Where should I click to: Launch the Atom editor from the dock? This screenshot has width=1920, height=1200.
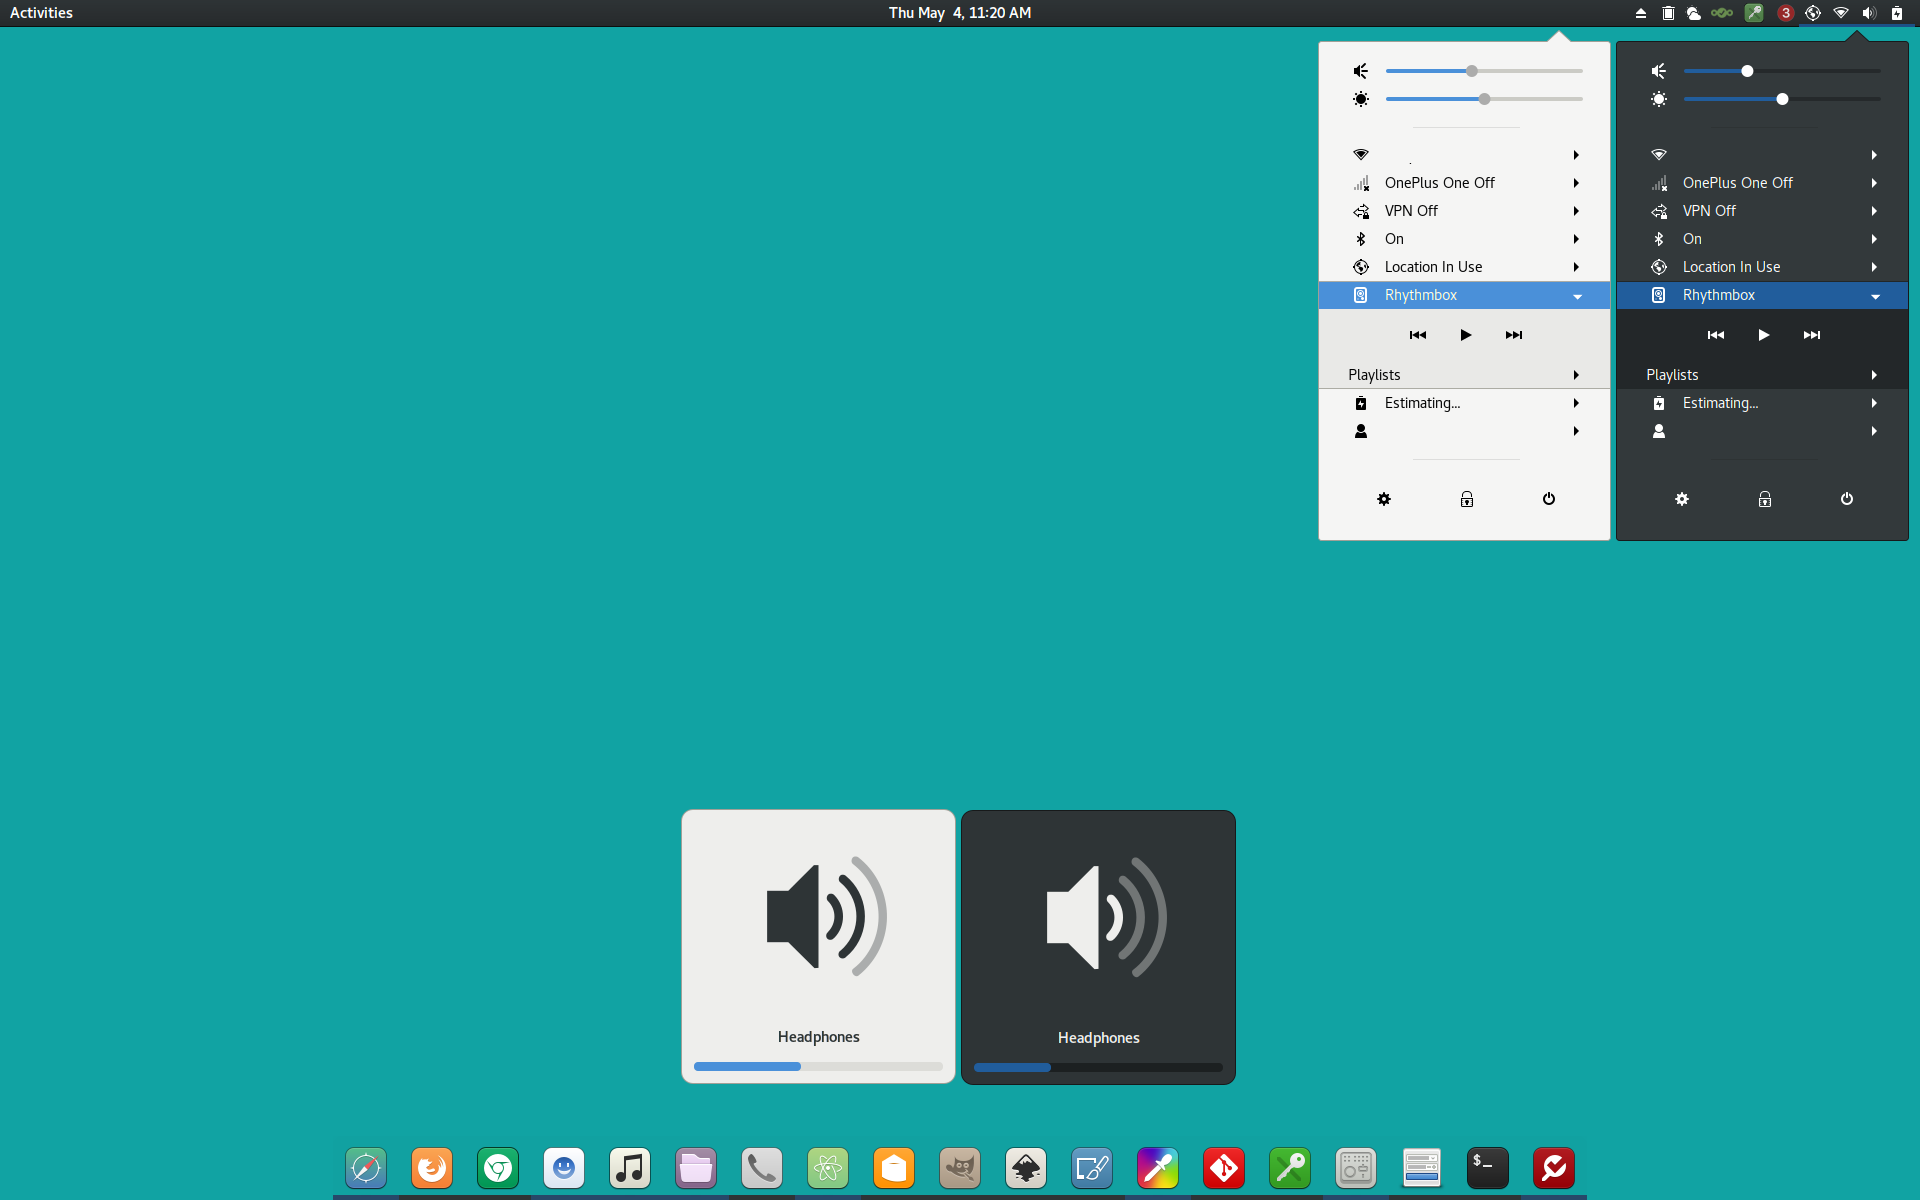(x=828, y=1168)
